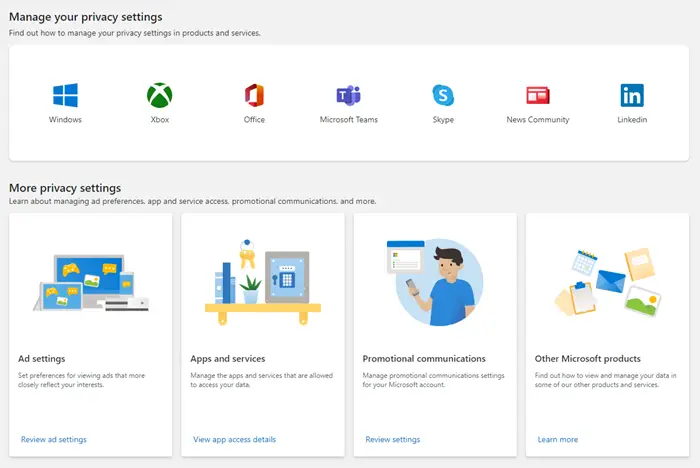Viewport: 700px width, 468px height.
Task: Open the Review settings link
Action: click(393, 439)
